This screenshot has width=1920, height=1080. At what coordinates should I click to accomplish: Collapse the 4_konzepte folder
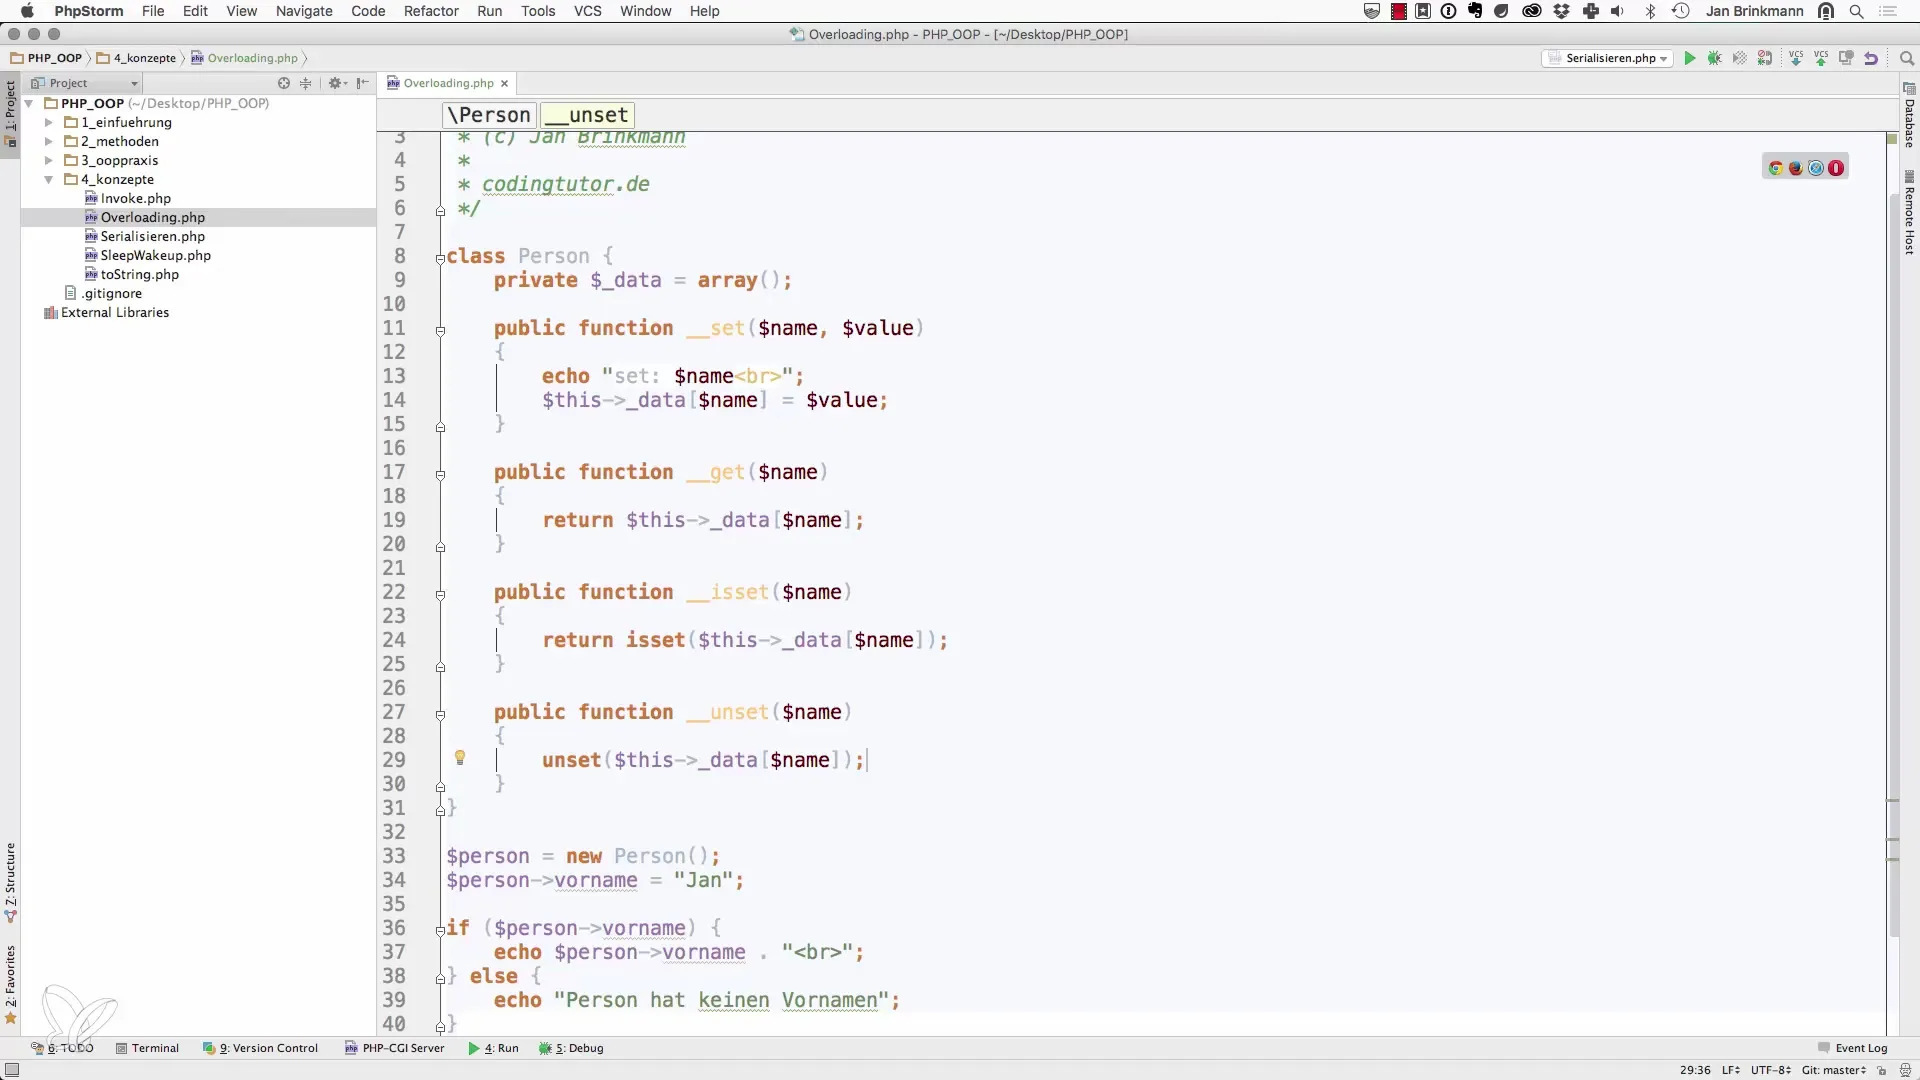48,179
